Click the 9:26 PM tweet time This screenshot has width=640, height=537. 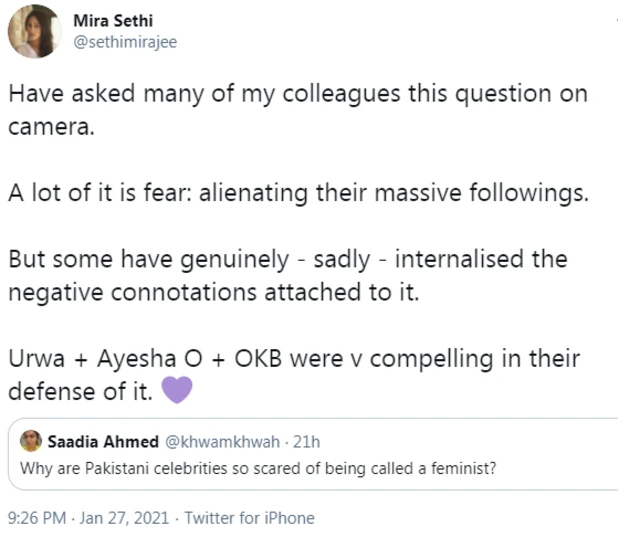[x=36, y=518]
